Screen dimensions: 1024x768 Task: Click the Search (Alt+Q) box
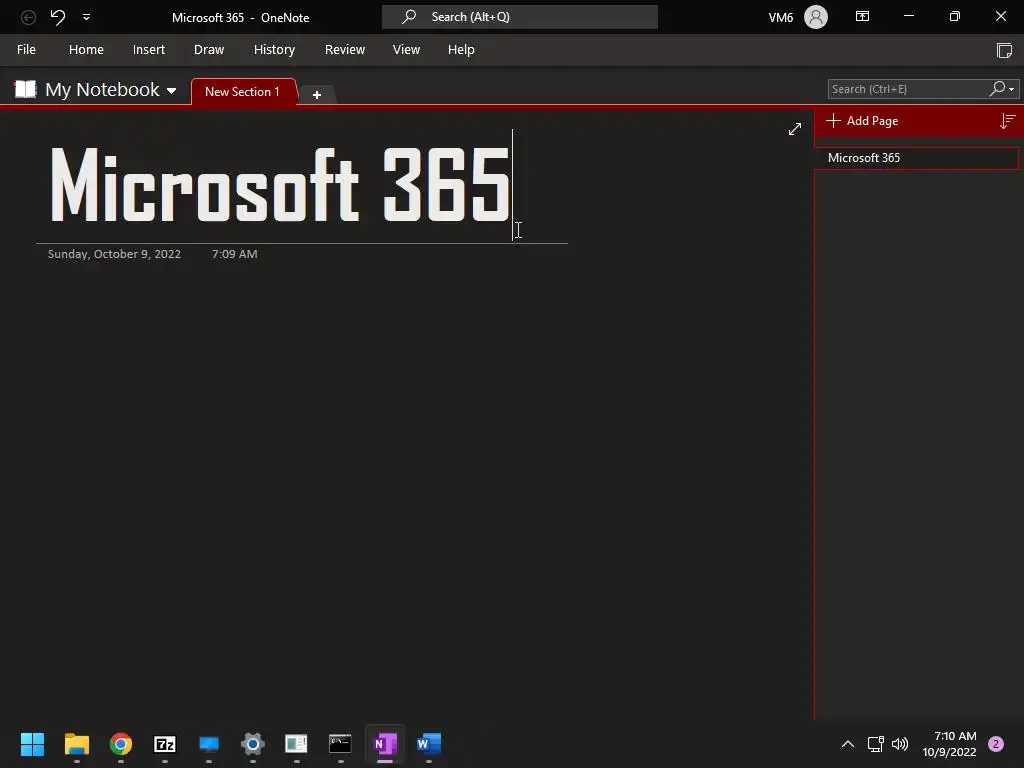click(x=519, y=17)
